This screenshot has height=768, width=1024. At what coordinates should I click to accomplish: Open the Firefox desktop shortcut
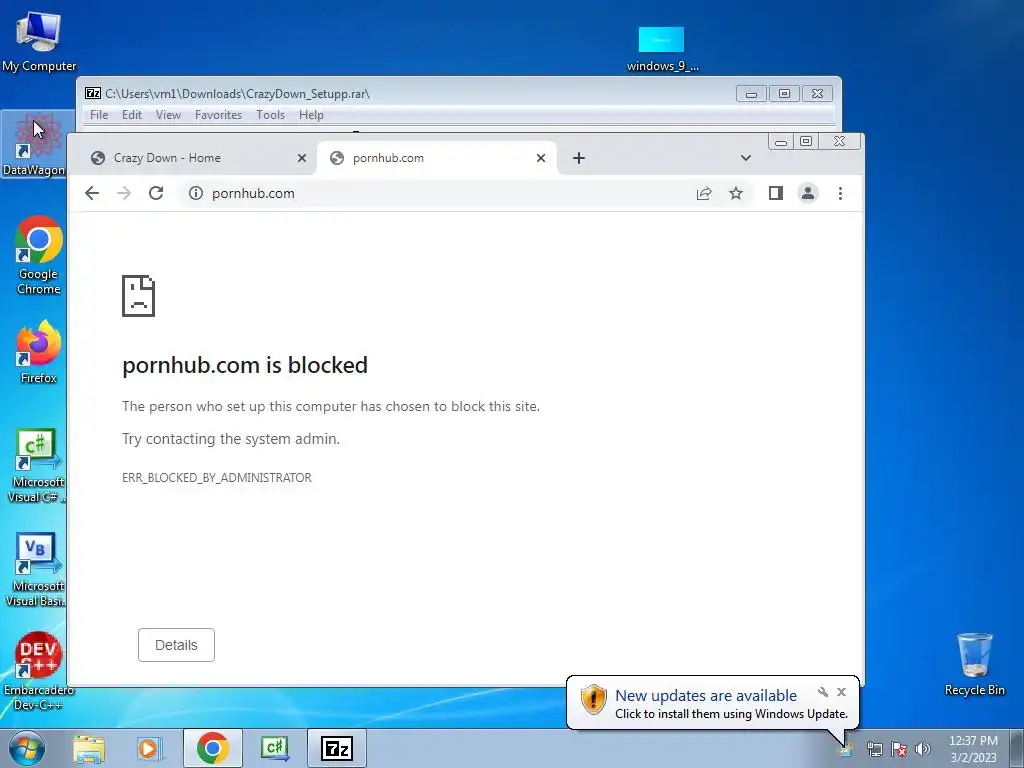39,352
